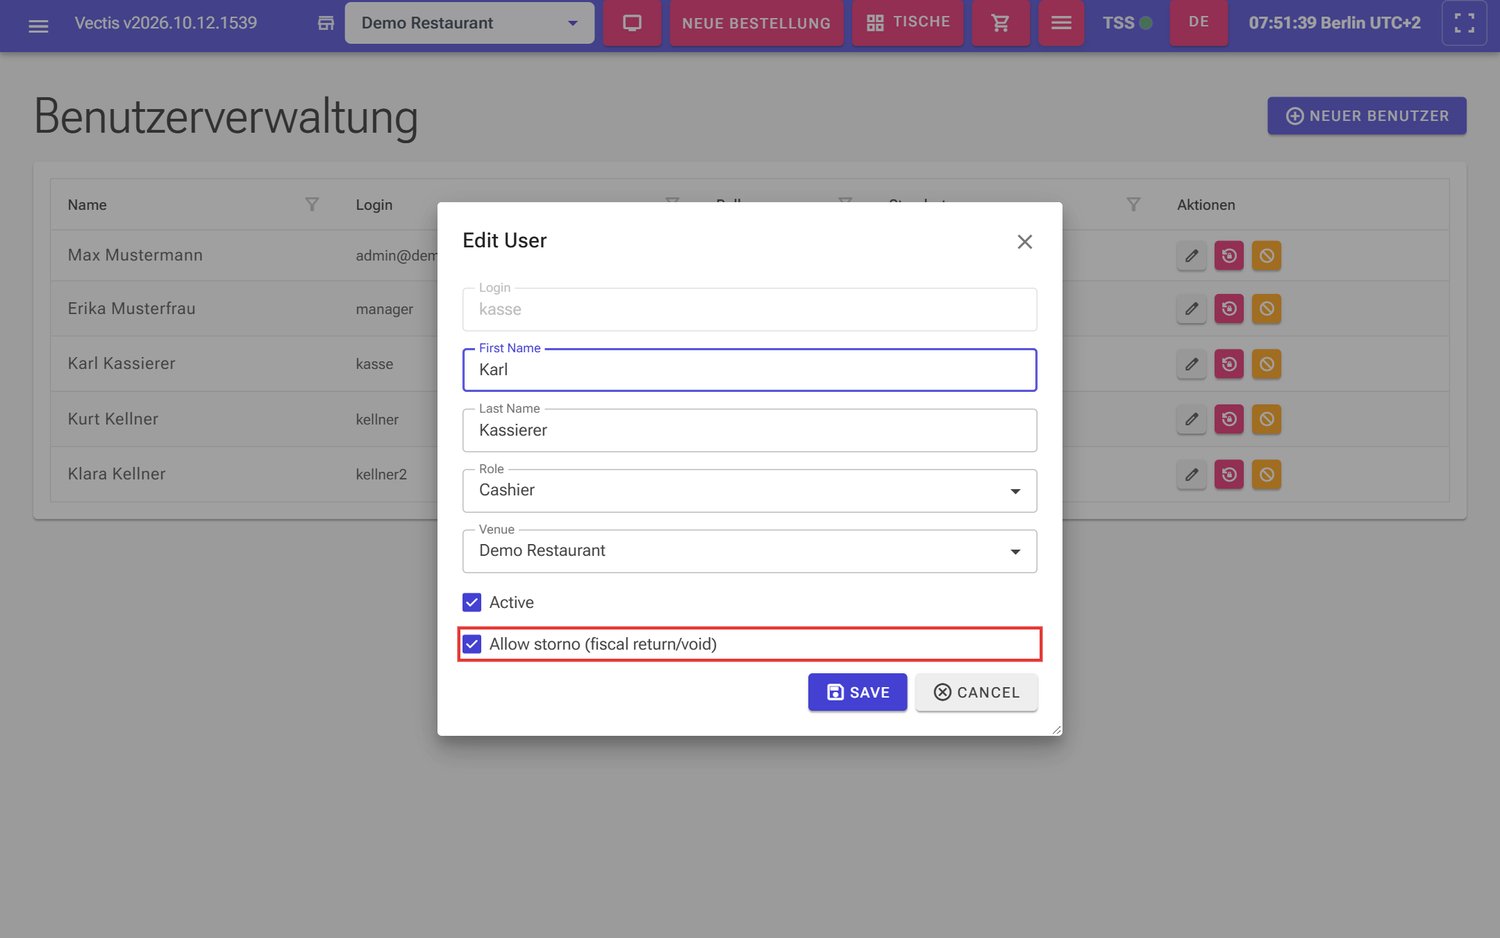Open the Venue dropdown in dialog
This screenshot has width=1500, height=938.
(x=750, y=551)
